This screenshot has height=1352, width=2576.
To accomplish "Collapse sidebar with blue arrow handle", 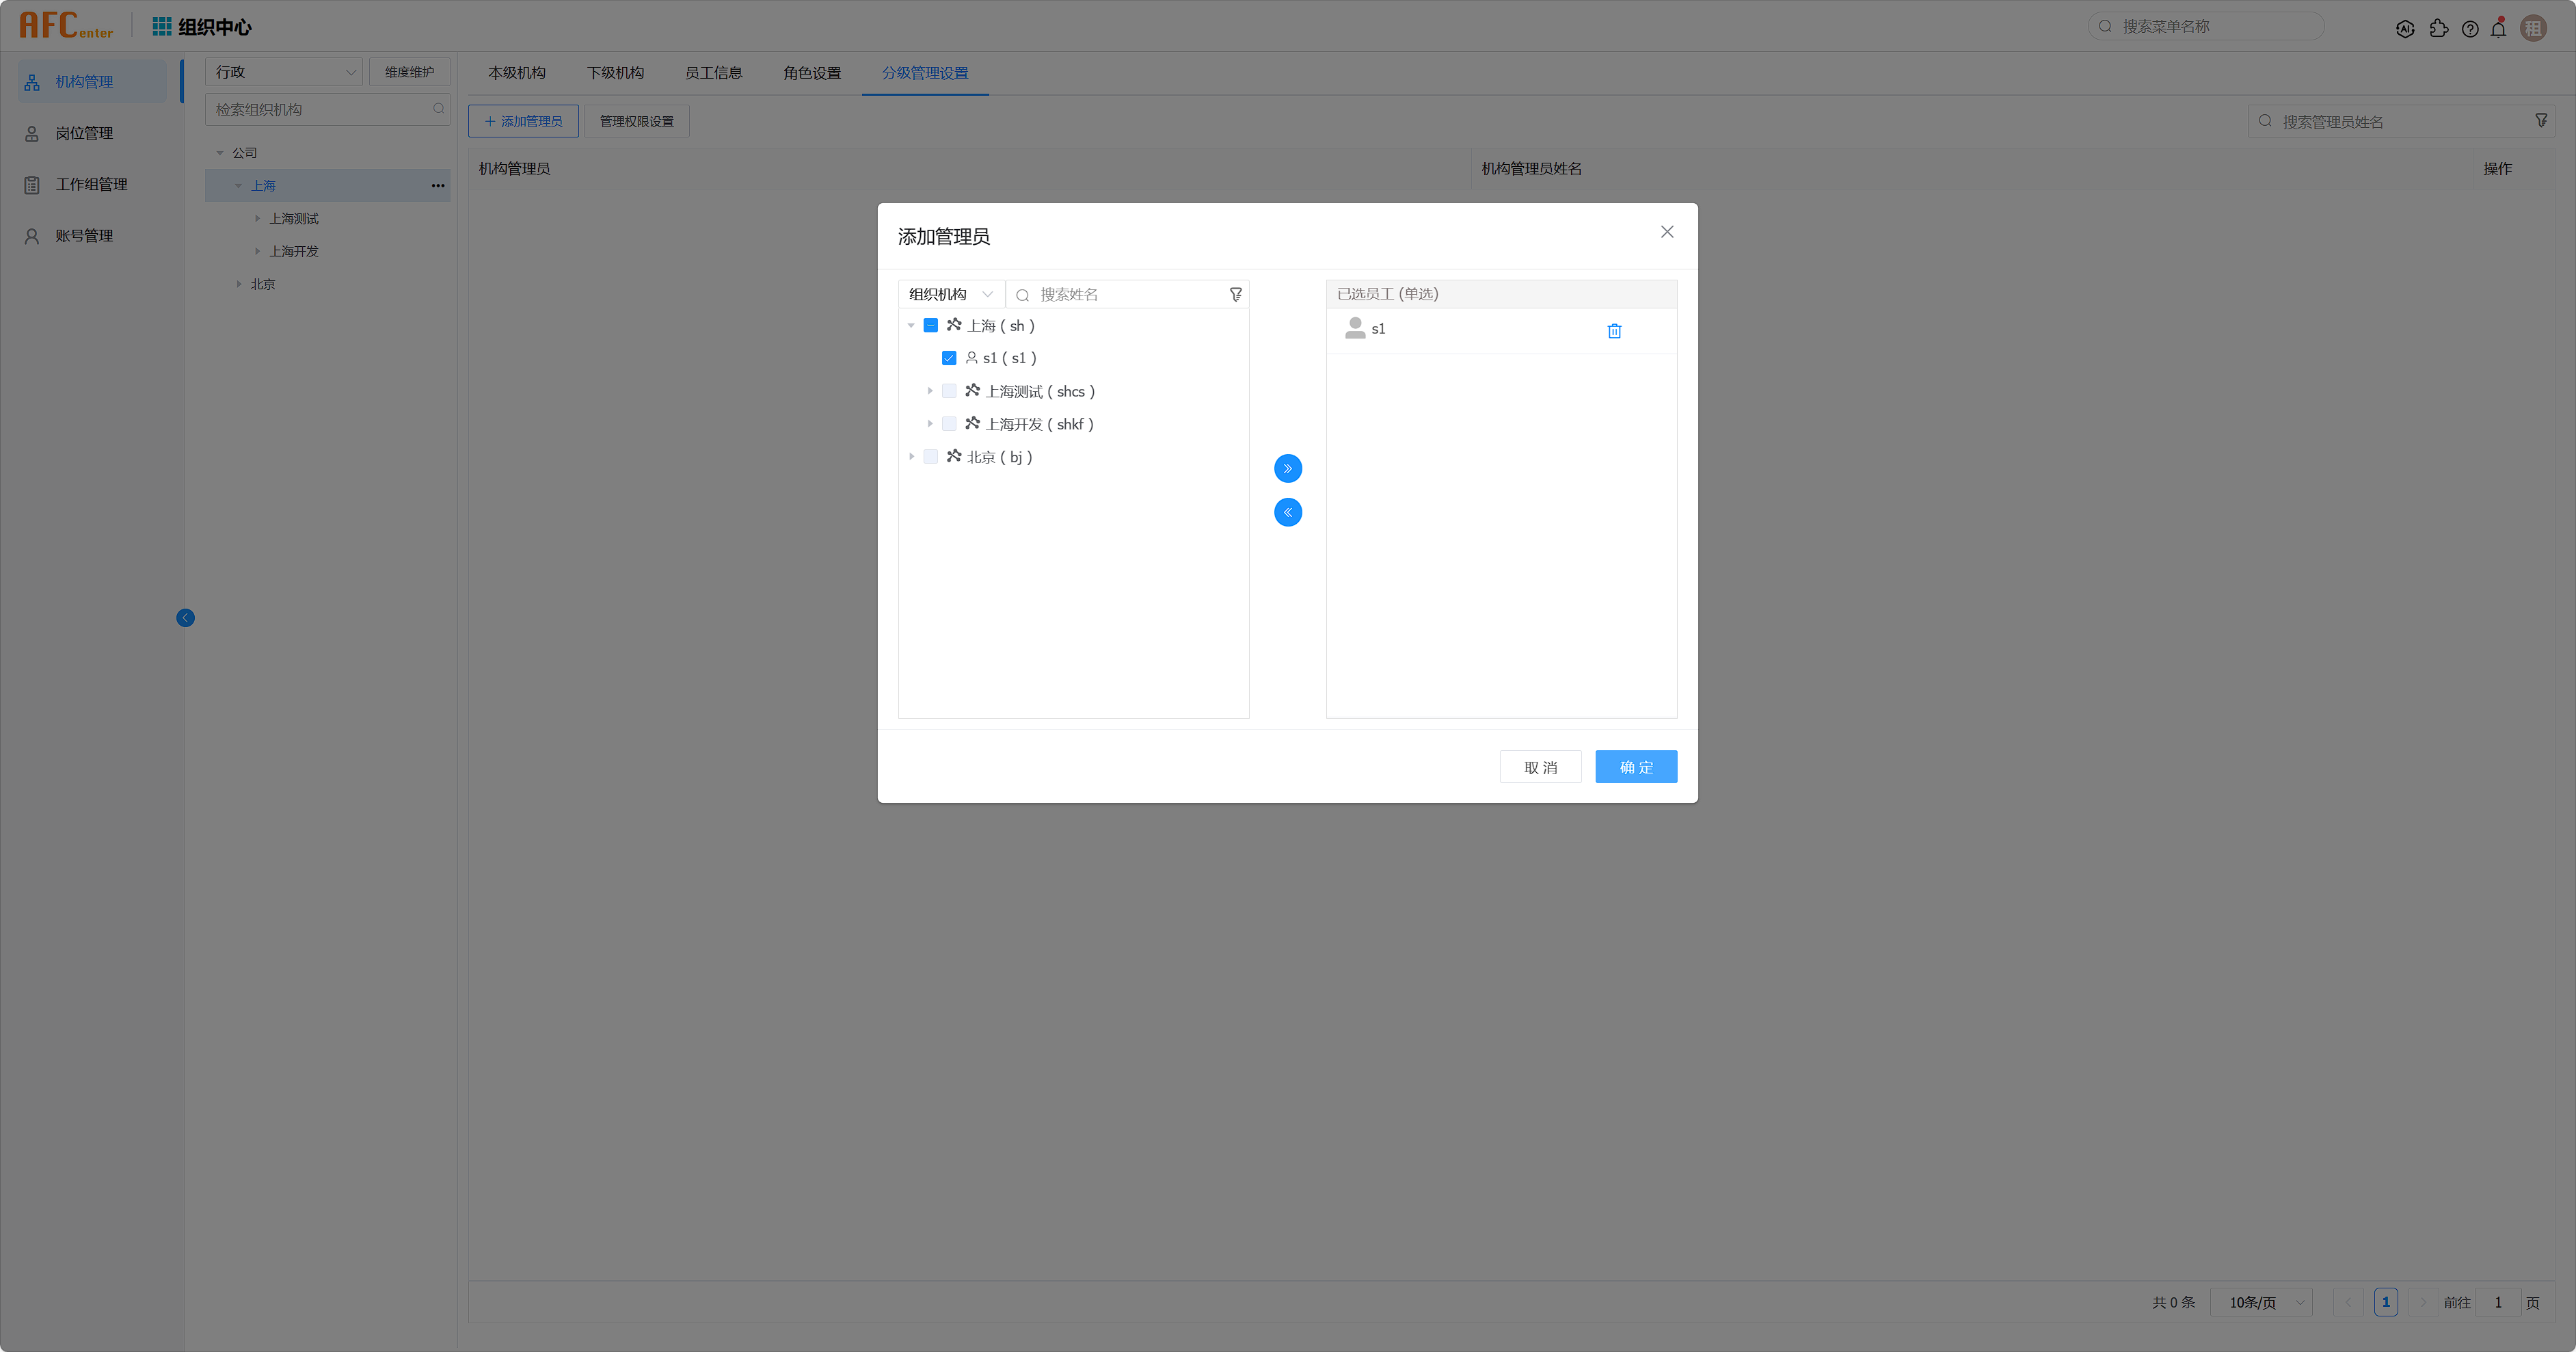I will coord(185,618).
